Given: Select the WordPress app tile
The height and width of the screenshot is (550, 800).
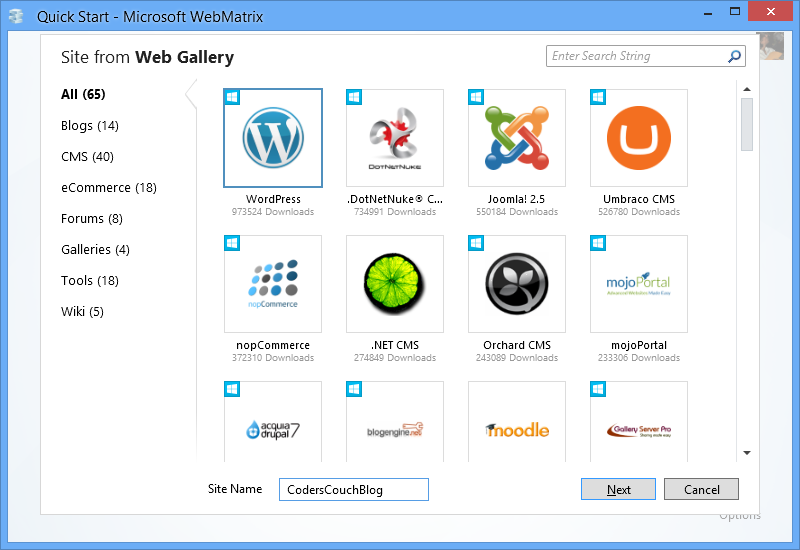Looking at the screenshot, I should (273, 138).
